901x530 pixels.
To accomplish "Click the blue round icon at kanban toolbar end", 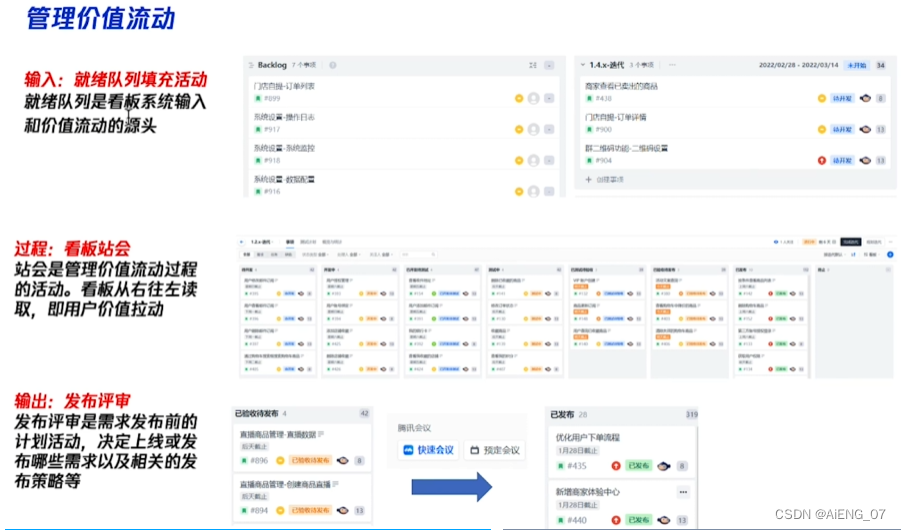I will (x=890, y=254).
